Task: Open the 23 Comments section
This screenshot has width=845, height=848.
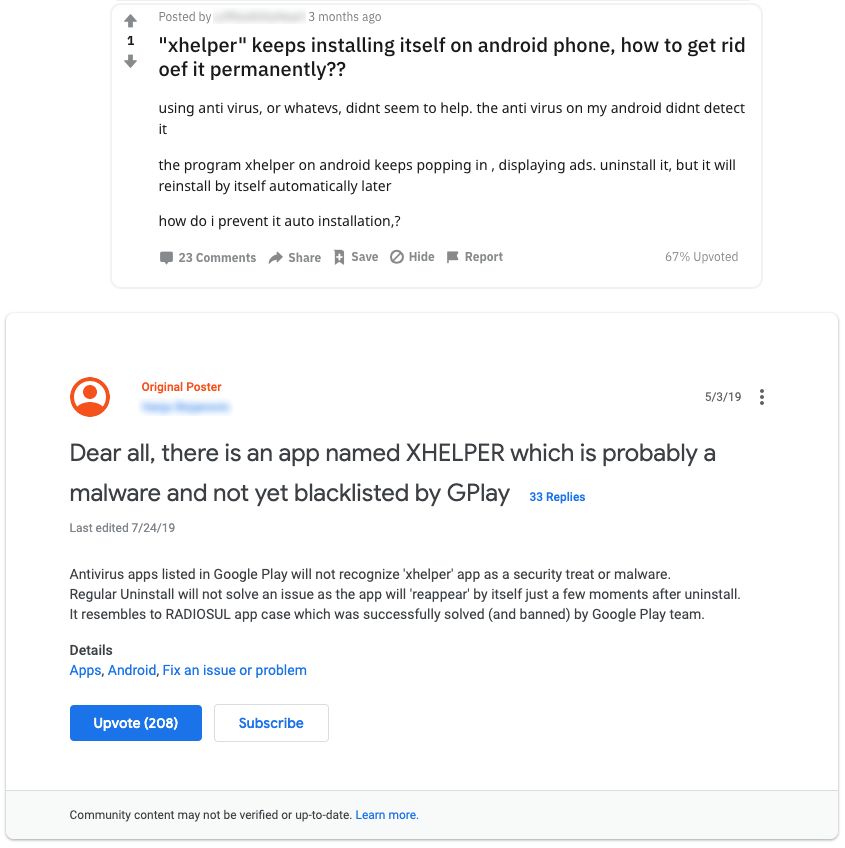Action: [208, 257]
